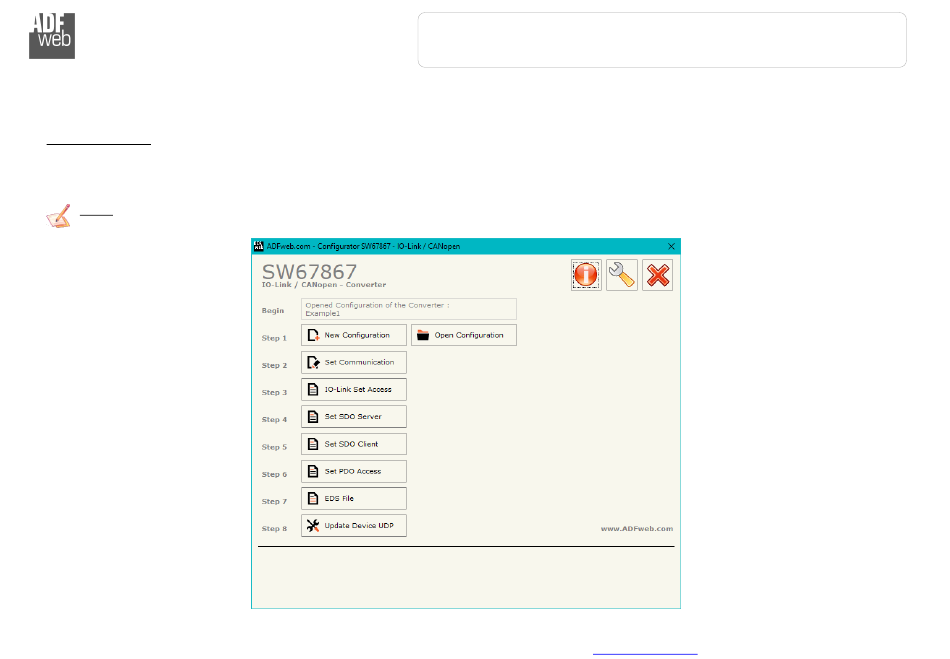
Task: Open IO-Link Set Access
Action: [354, 389]
